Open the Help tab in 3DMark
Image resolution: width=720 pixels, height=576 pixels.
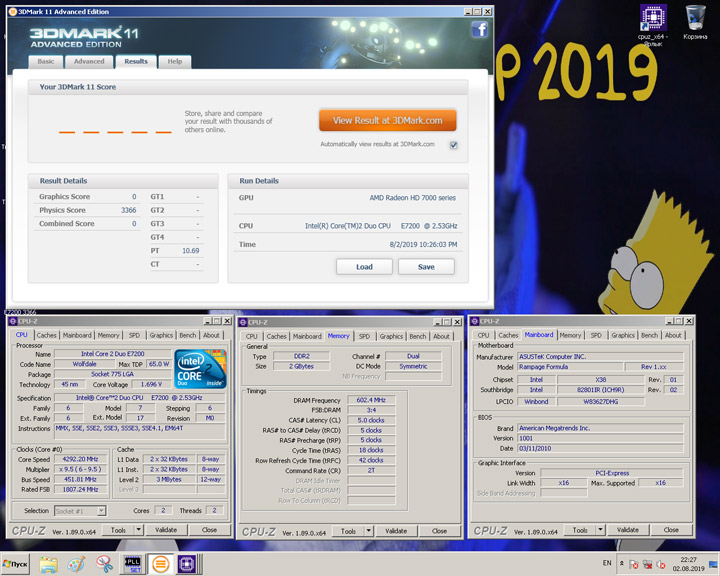174,62
